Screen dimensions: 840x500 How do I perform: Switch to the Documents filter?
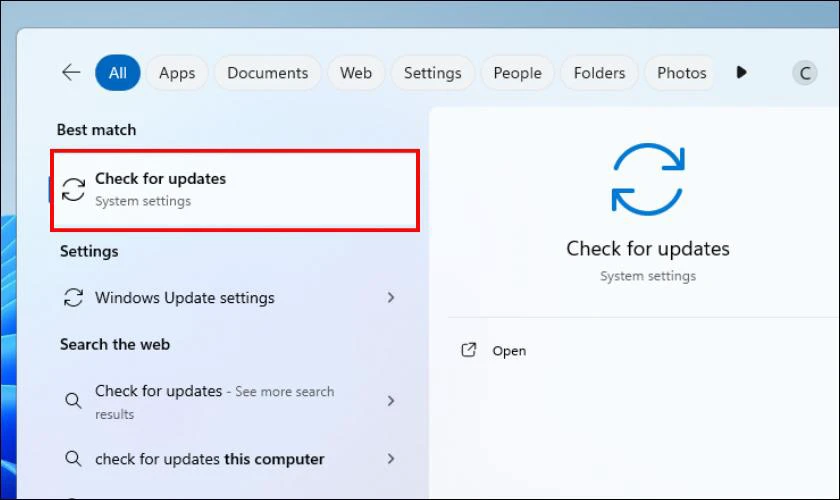pyautogui.click(x=267, y=73)
